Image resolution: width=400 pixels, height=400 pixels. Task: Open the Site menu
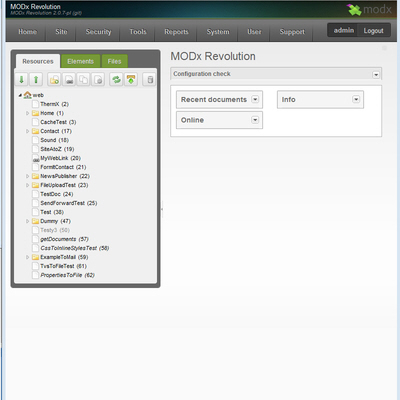point(61,32)
